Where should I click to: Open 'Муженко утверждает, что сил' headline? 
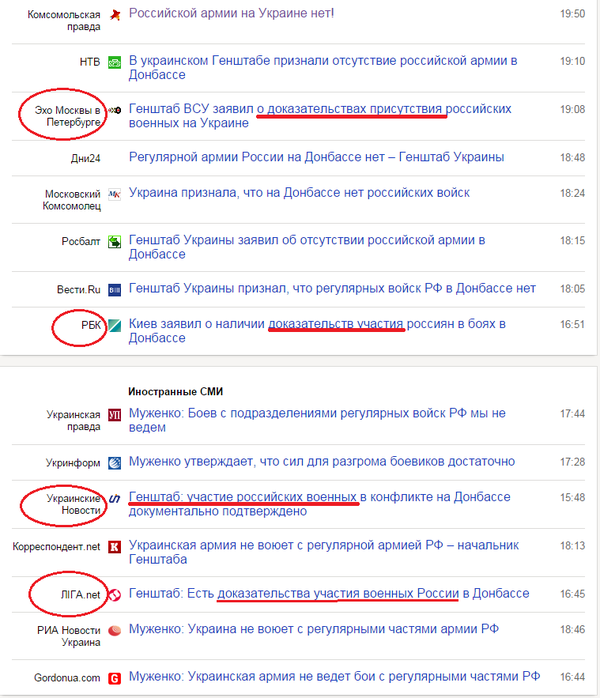coord(321,462)
